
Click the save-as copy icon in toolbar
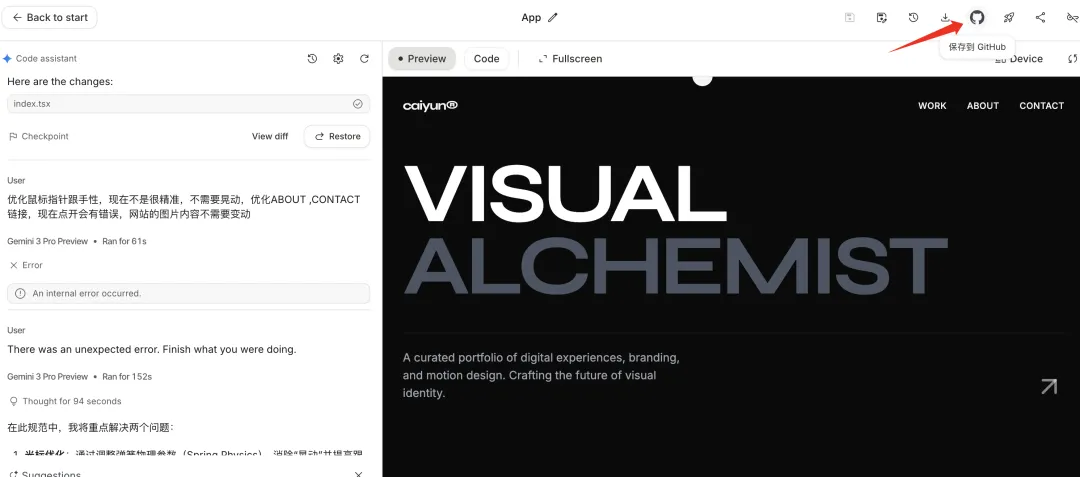[881, 17]
